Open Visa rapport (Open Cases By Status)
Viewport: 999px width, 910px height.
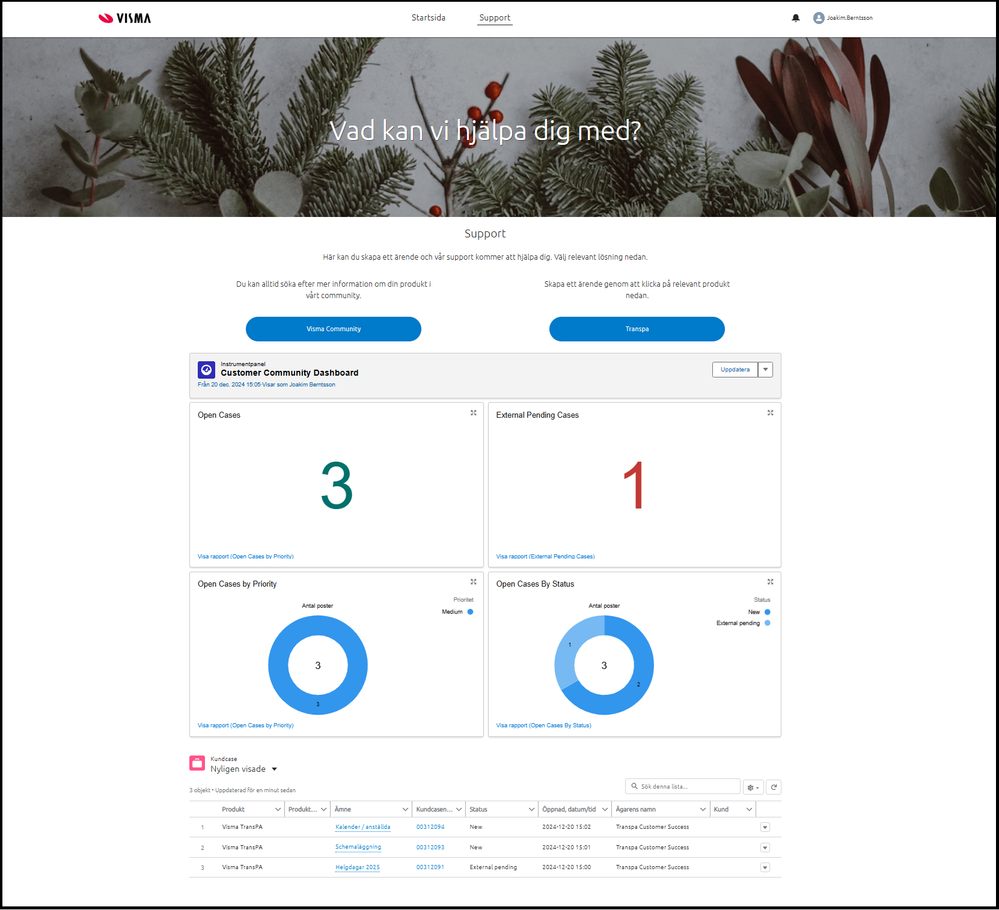543,725
